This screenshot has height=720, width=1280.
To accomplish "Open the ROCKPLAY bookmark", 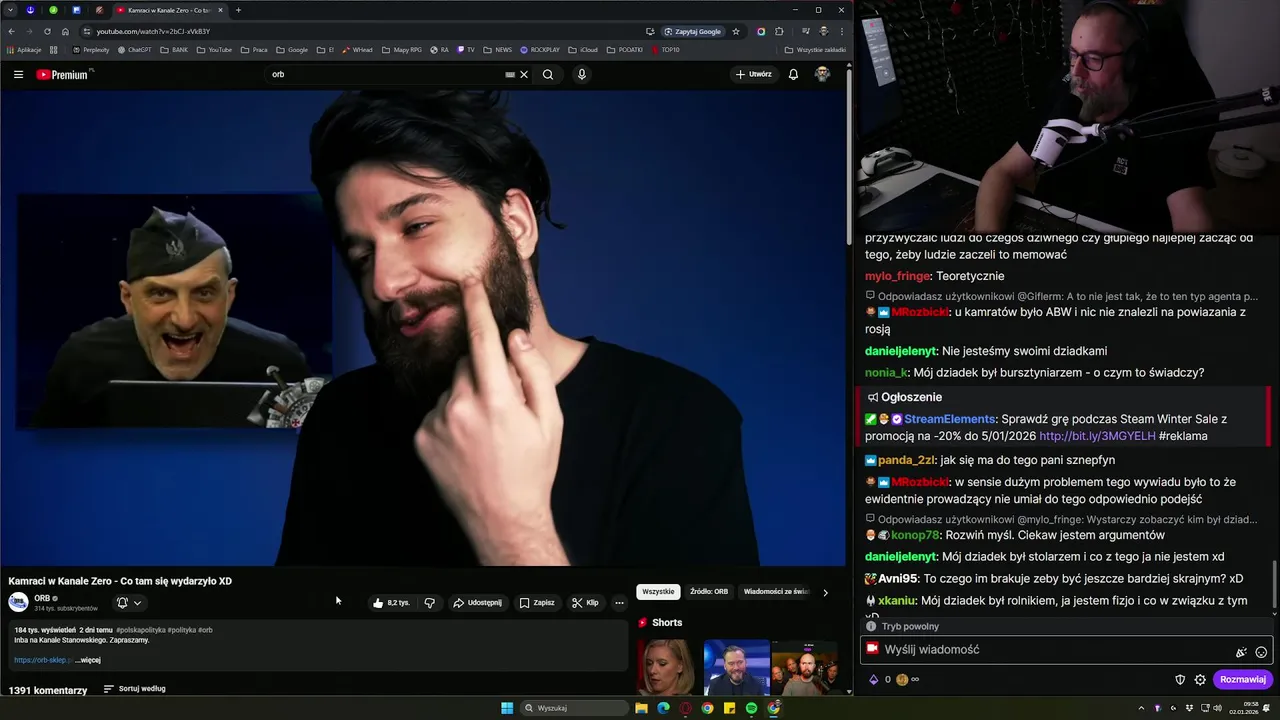I will point(540,50).
